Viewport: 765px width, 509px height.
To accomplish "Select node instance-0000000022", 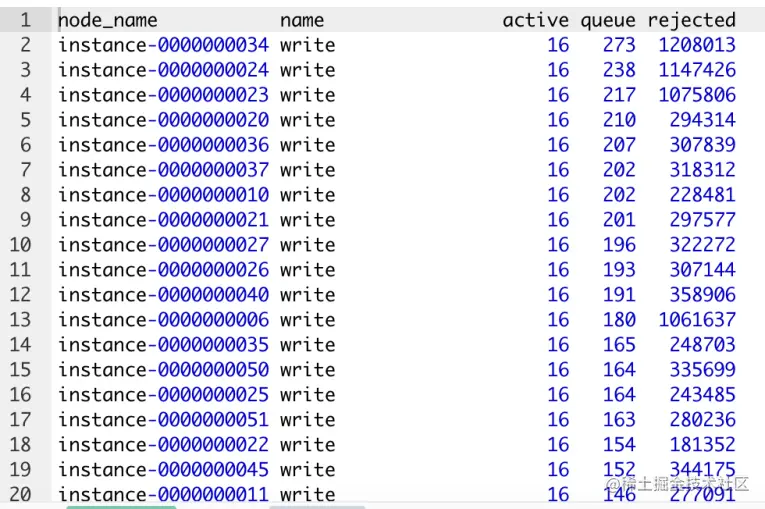I will pos(163,445).
